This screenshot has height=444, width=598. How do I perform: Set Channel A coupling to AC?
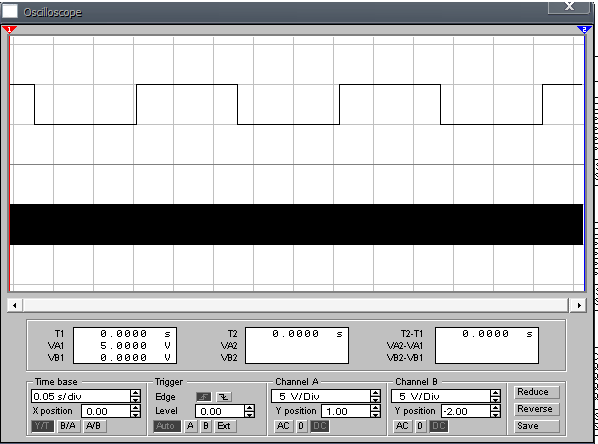(283, 426)
